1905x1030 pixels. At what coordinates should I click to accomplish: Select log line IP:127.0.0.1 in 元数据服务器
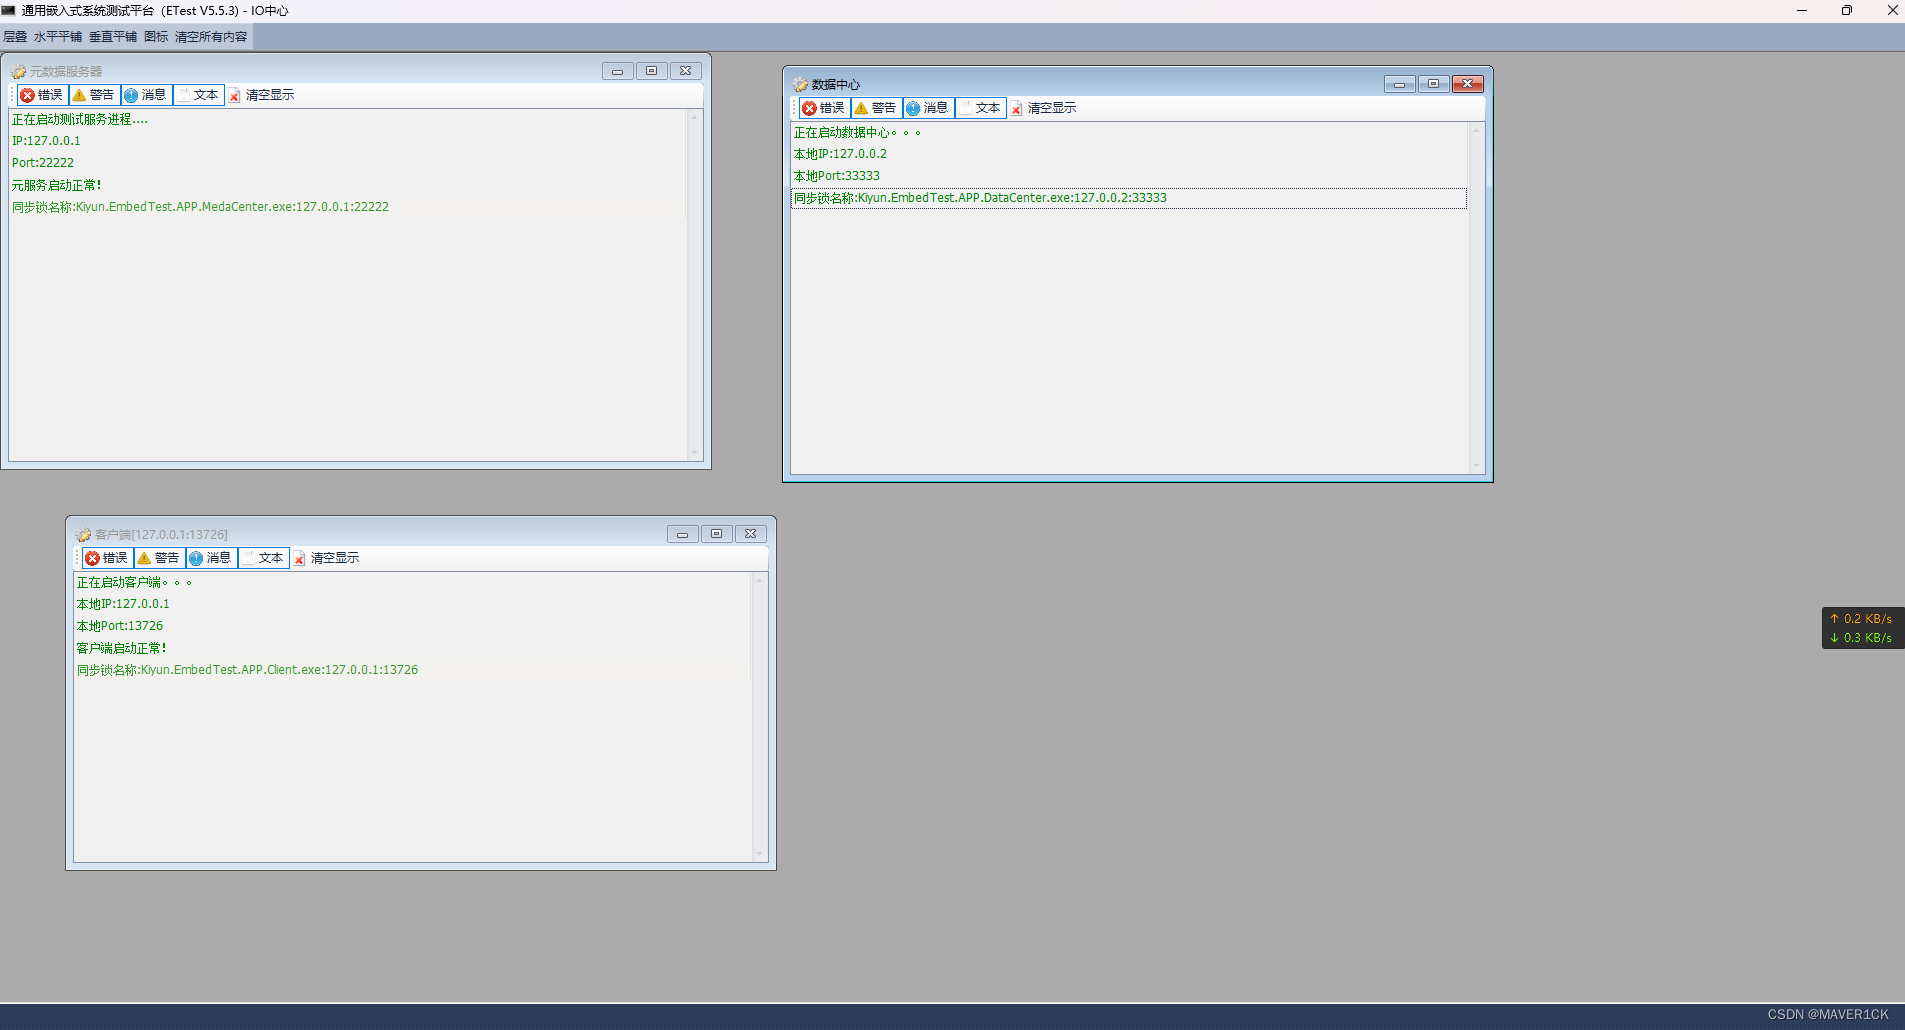(348, 142)
